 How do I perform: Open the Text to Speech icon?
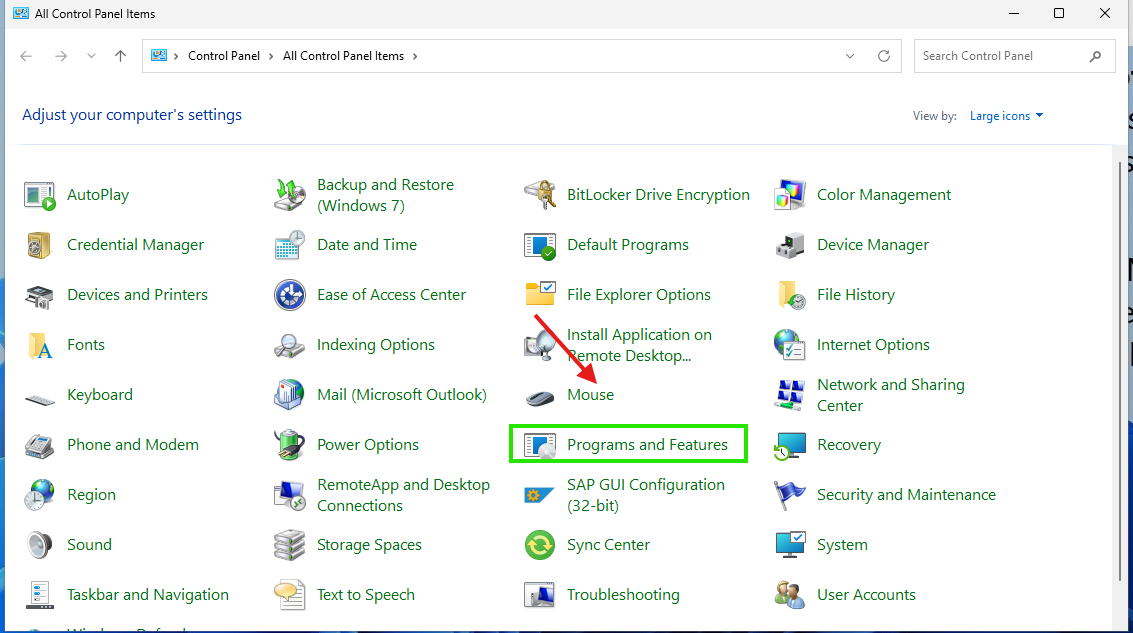tap(290, 595)
